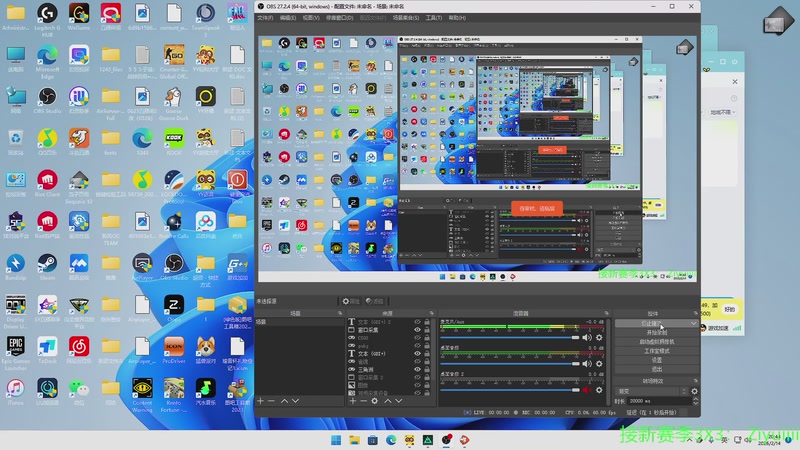Unmute the 桌面音频 2 channel red speaker icon

click(x=587, y=390)
